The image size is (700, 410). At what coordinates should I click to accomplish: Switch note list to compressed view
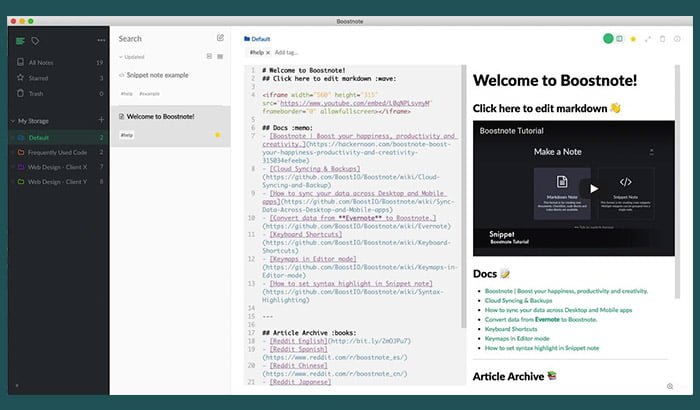point(220,56)
